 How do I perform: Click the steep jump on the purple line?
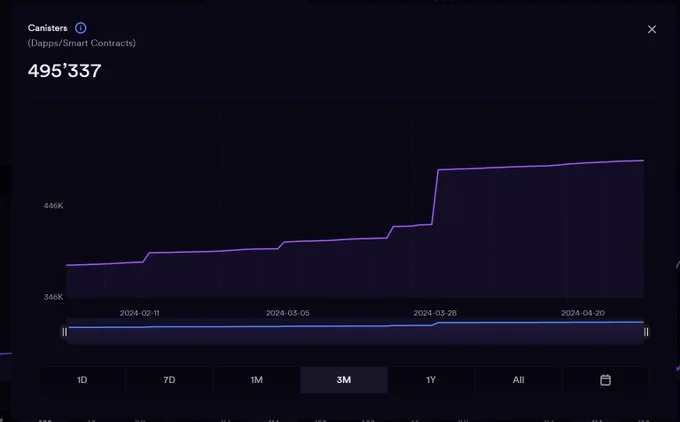tap(435, 197)
